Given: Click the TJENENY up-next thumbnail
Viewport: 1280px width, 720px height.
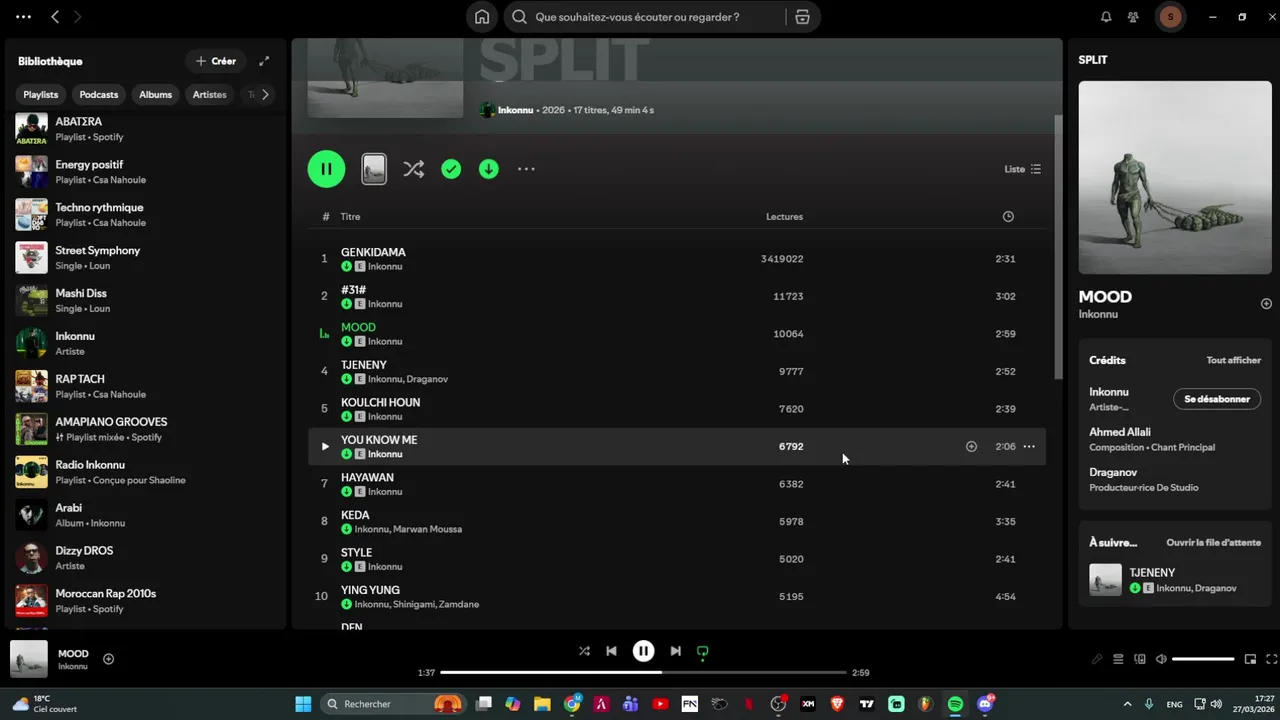Looking at the screenshot, I should (x=1106, y=580).
